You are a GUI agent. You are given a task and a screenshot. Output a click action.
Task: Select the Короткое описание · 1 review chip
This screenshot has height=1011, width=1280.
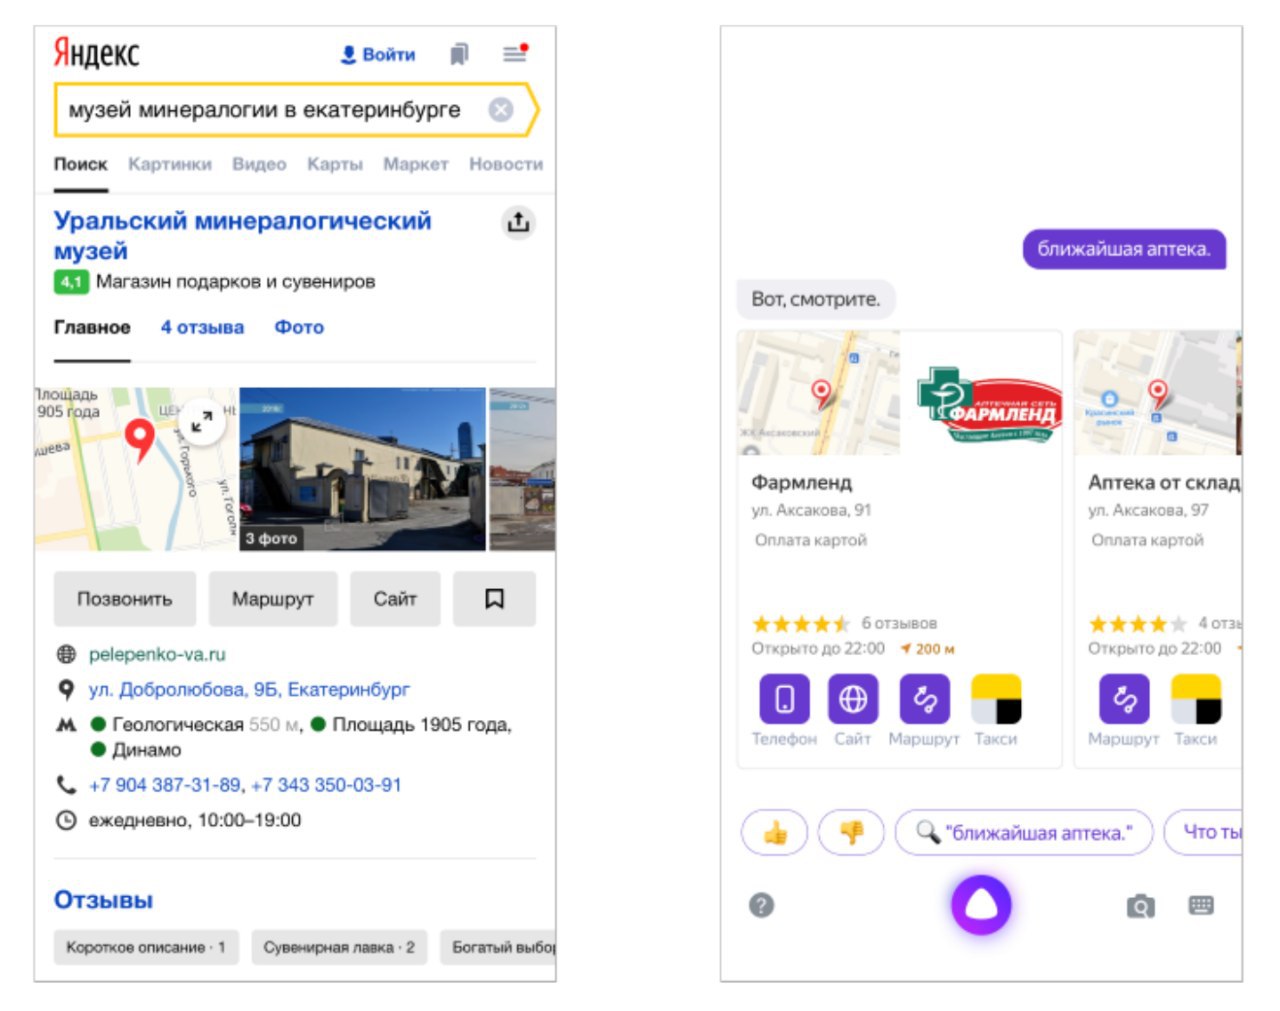point(146,947)
